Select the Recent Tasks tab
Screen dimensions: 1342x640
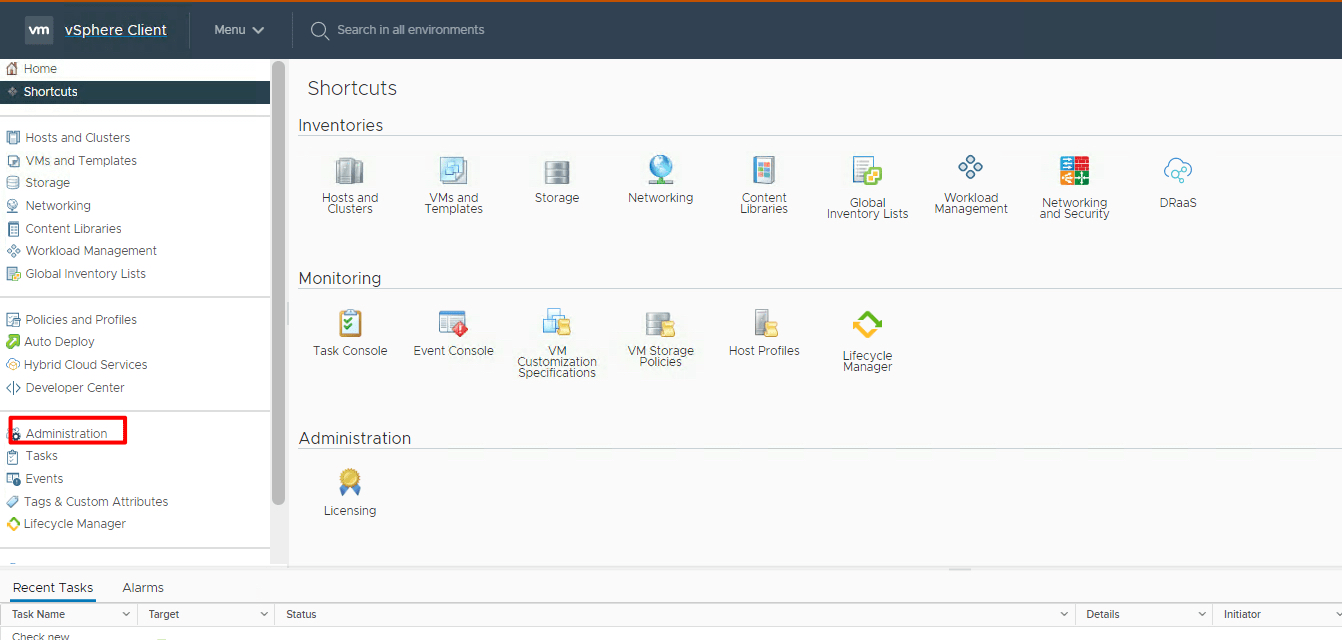(x=52, y=587)
